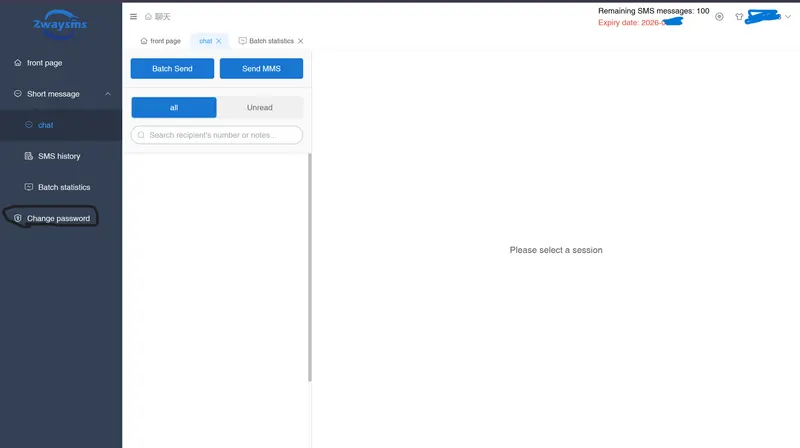Click the front page house icon in sidebar
Viewport: 800px width, 448px height.
(18, 62)
